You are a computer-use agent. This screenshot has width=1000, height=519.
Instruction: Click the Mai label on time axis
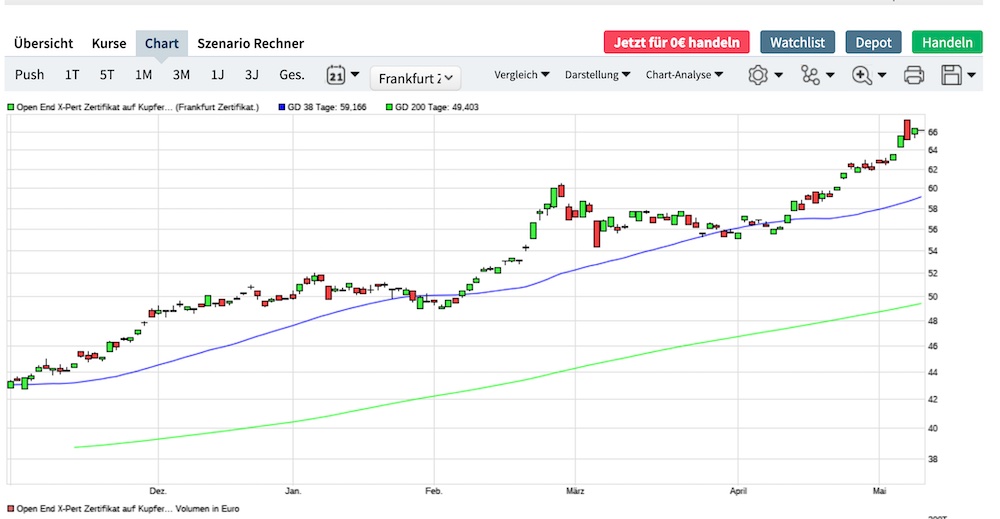879,491
